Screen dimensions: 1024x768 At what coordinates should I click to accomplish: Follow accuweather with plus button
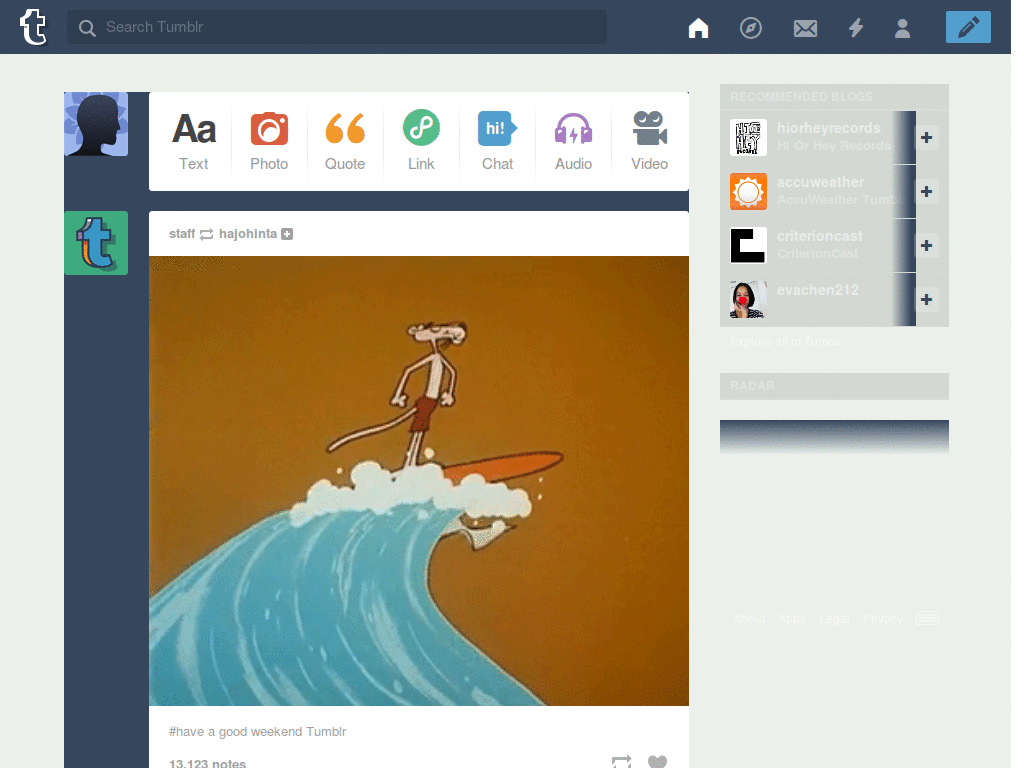926,191
